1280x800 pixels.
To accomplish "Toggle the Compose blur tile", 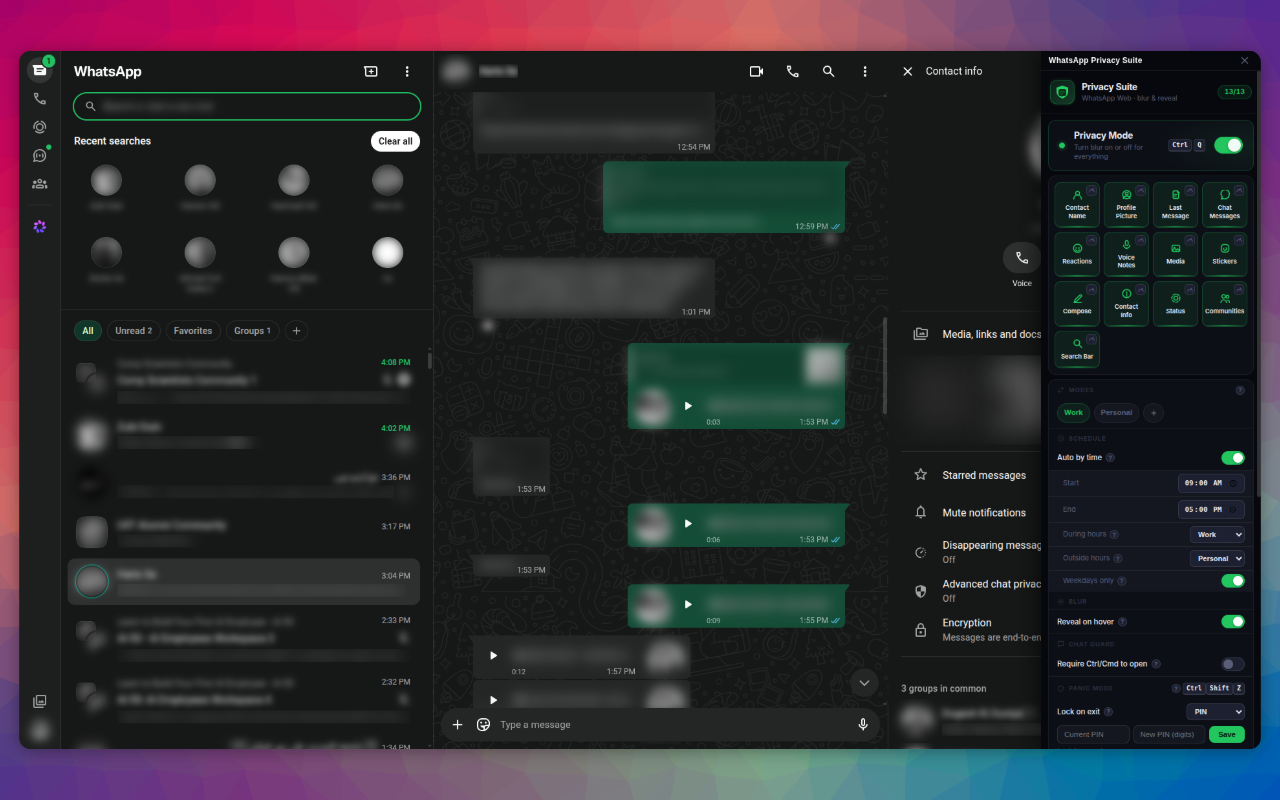I will [1077, 303].
